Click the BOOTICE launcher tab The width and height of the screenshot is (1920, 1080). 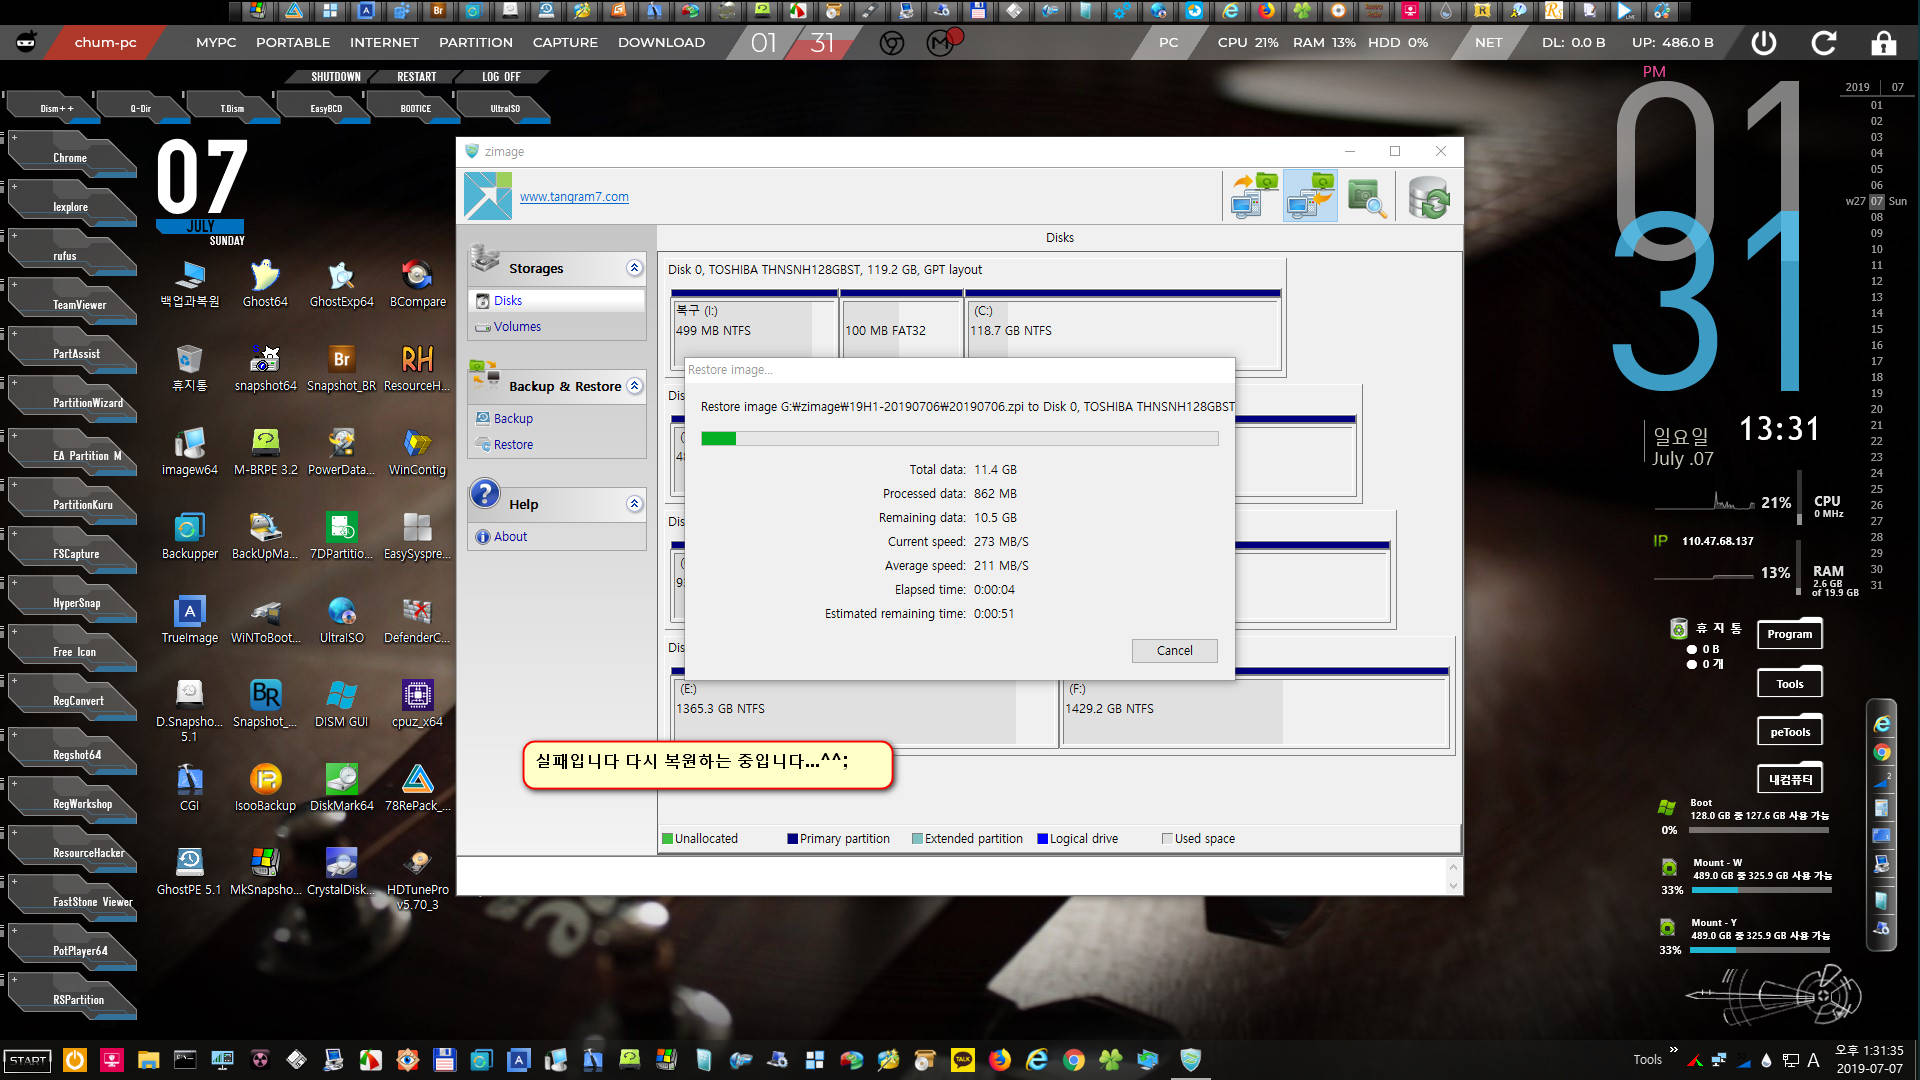pos(416,108)
